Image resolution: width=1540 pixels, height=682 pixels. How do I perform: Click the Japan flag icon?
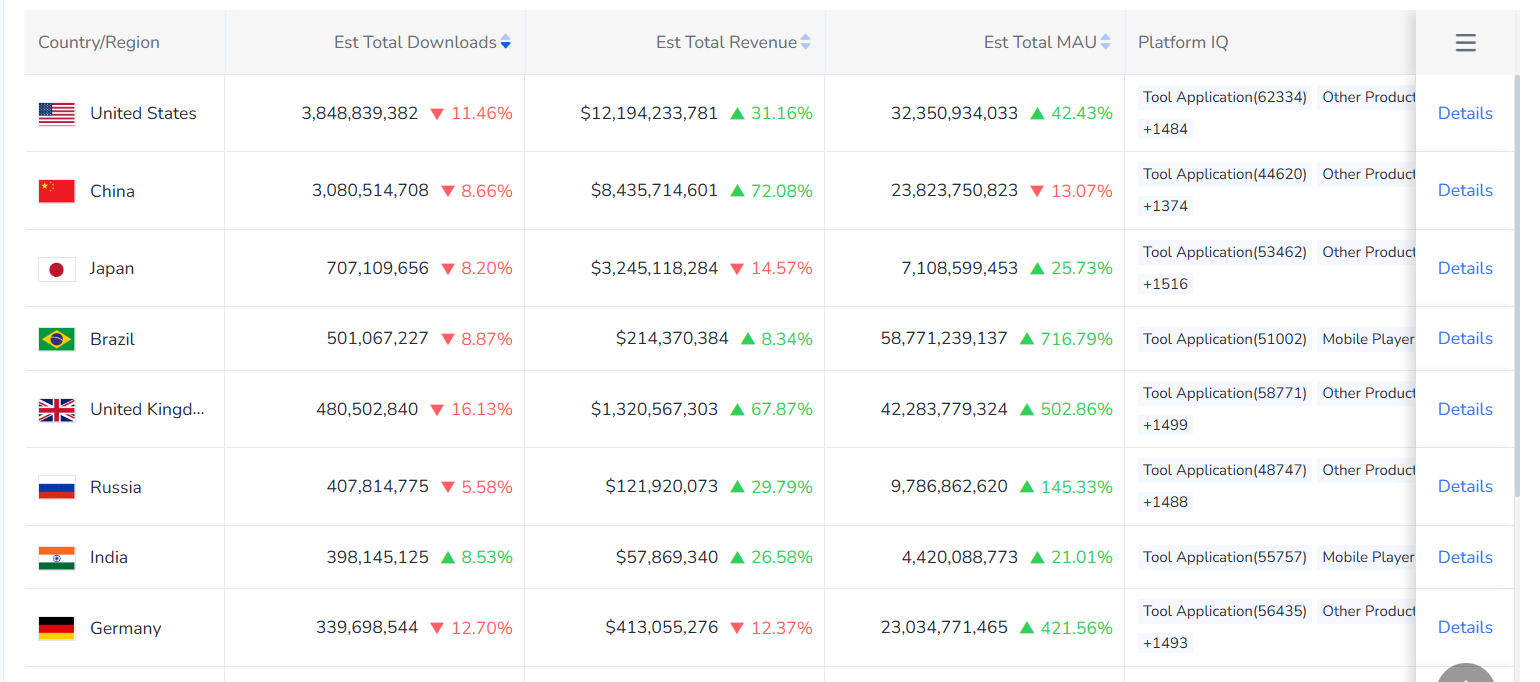(x=57, y=269)
